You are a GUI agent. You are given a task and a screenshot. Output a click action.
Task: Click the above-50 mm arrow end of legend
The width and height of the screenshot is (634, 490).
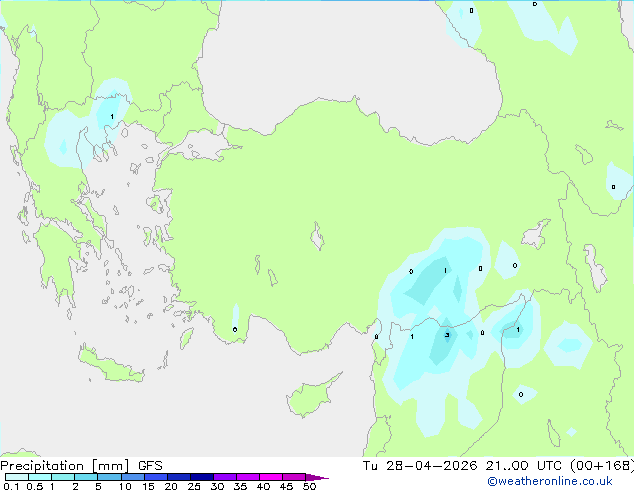(x=317, y=477)
